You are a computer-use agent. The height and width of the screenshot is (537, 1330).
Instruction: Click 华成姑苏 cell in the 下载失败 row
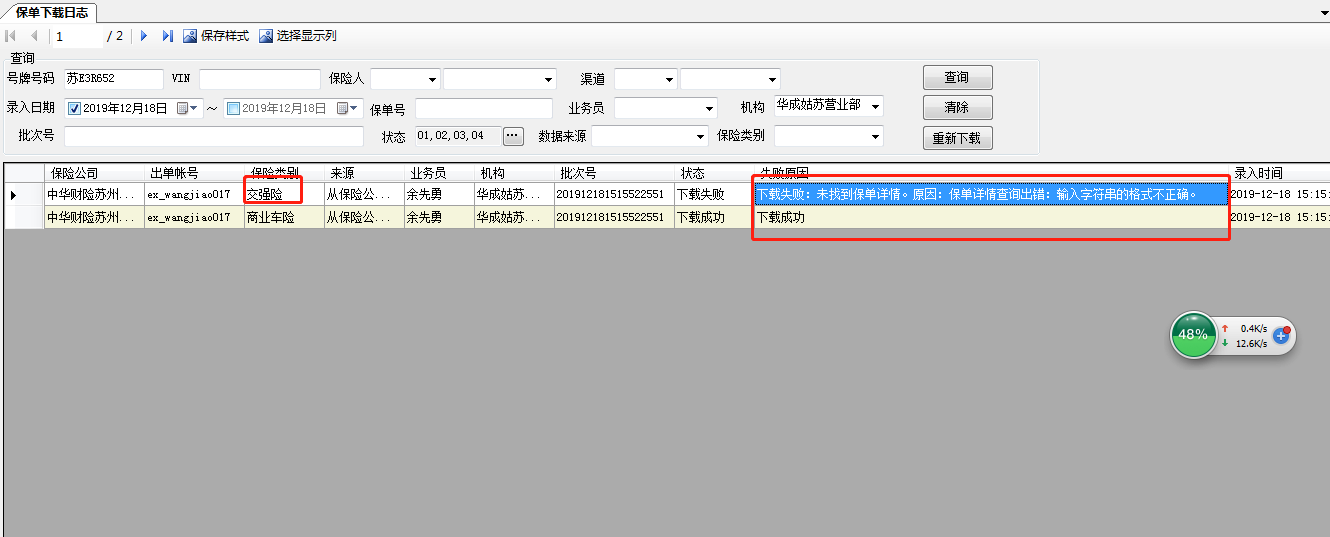(x=514, y=194)
